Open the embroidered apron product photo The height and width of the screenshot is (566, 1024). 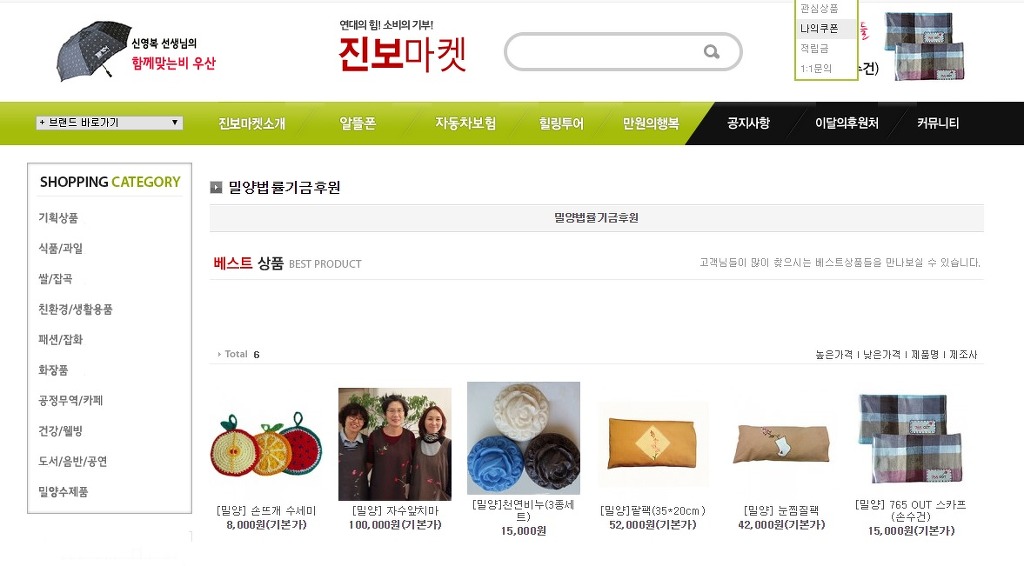coord(394,444)
